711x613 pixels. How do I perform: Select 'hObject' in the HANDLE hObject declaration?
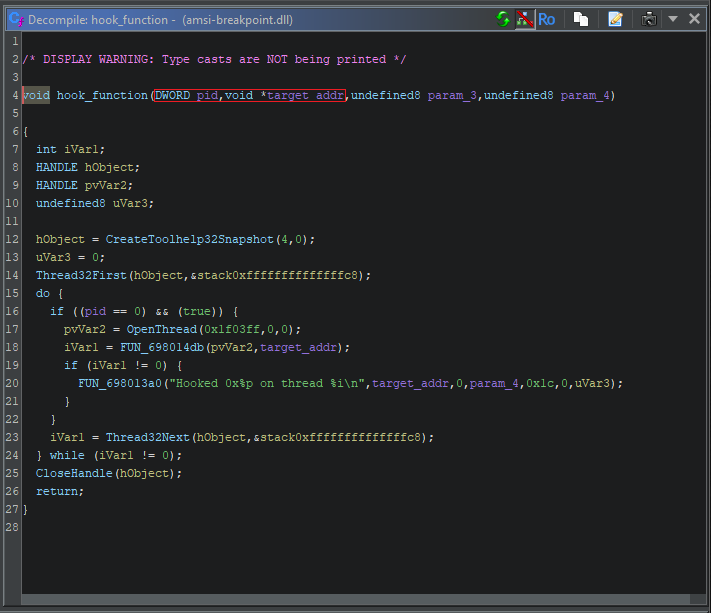point(109,167)
